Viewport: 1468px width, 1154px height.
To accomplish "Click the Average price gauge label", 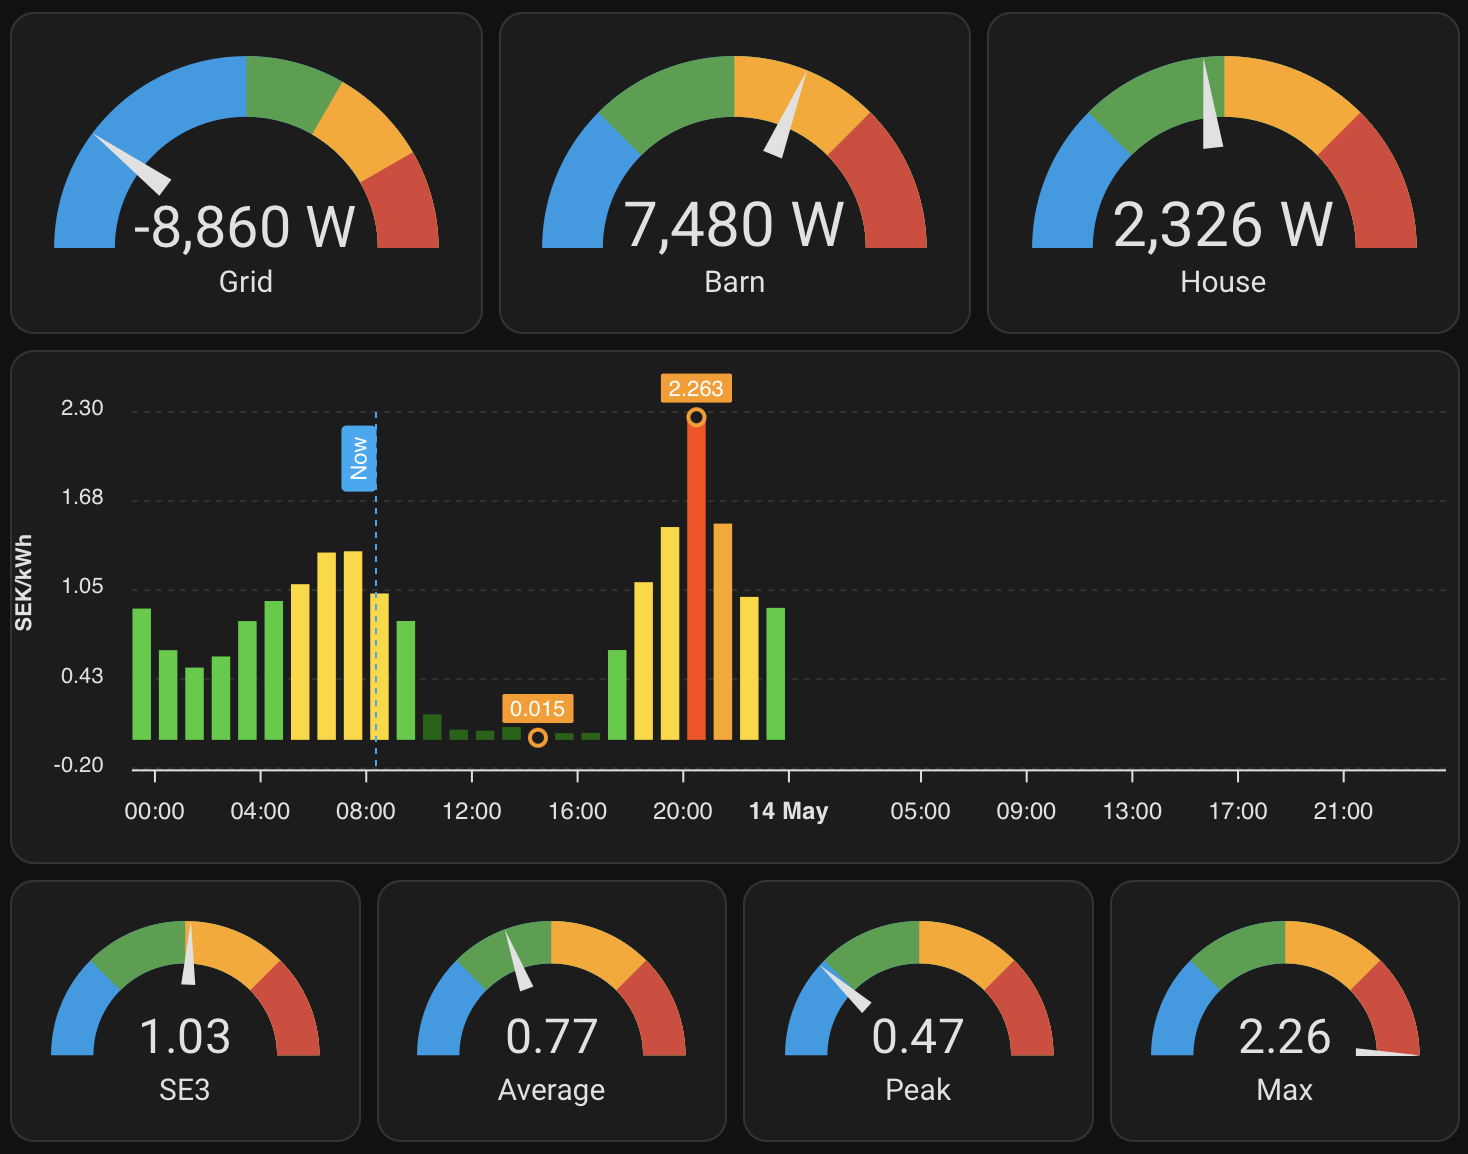I will (551, 1090).
